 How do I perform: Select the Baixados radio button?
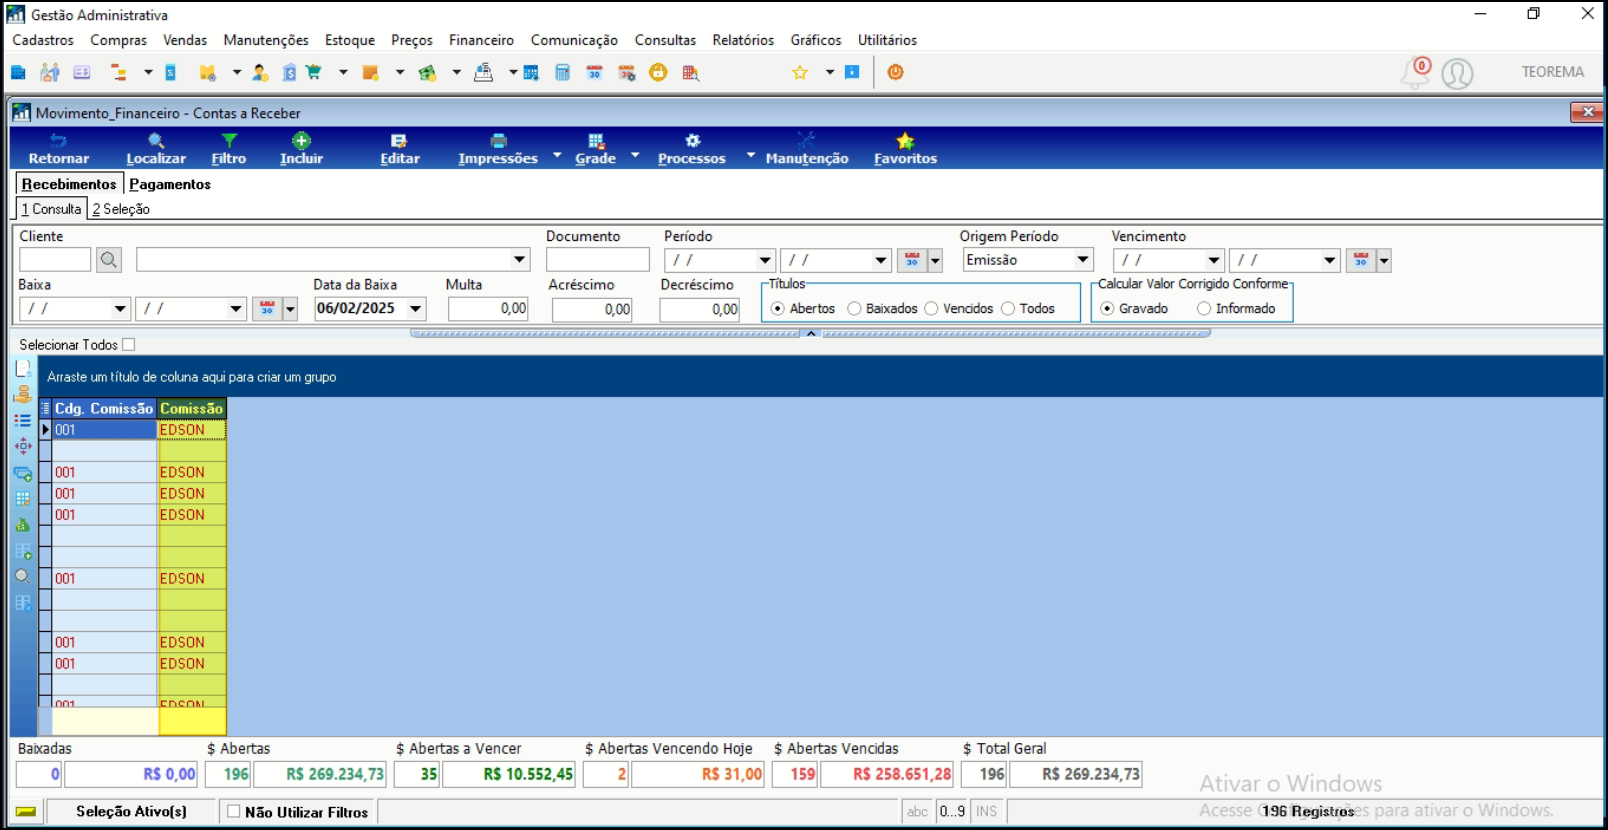click(x=854, y=309)
